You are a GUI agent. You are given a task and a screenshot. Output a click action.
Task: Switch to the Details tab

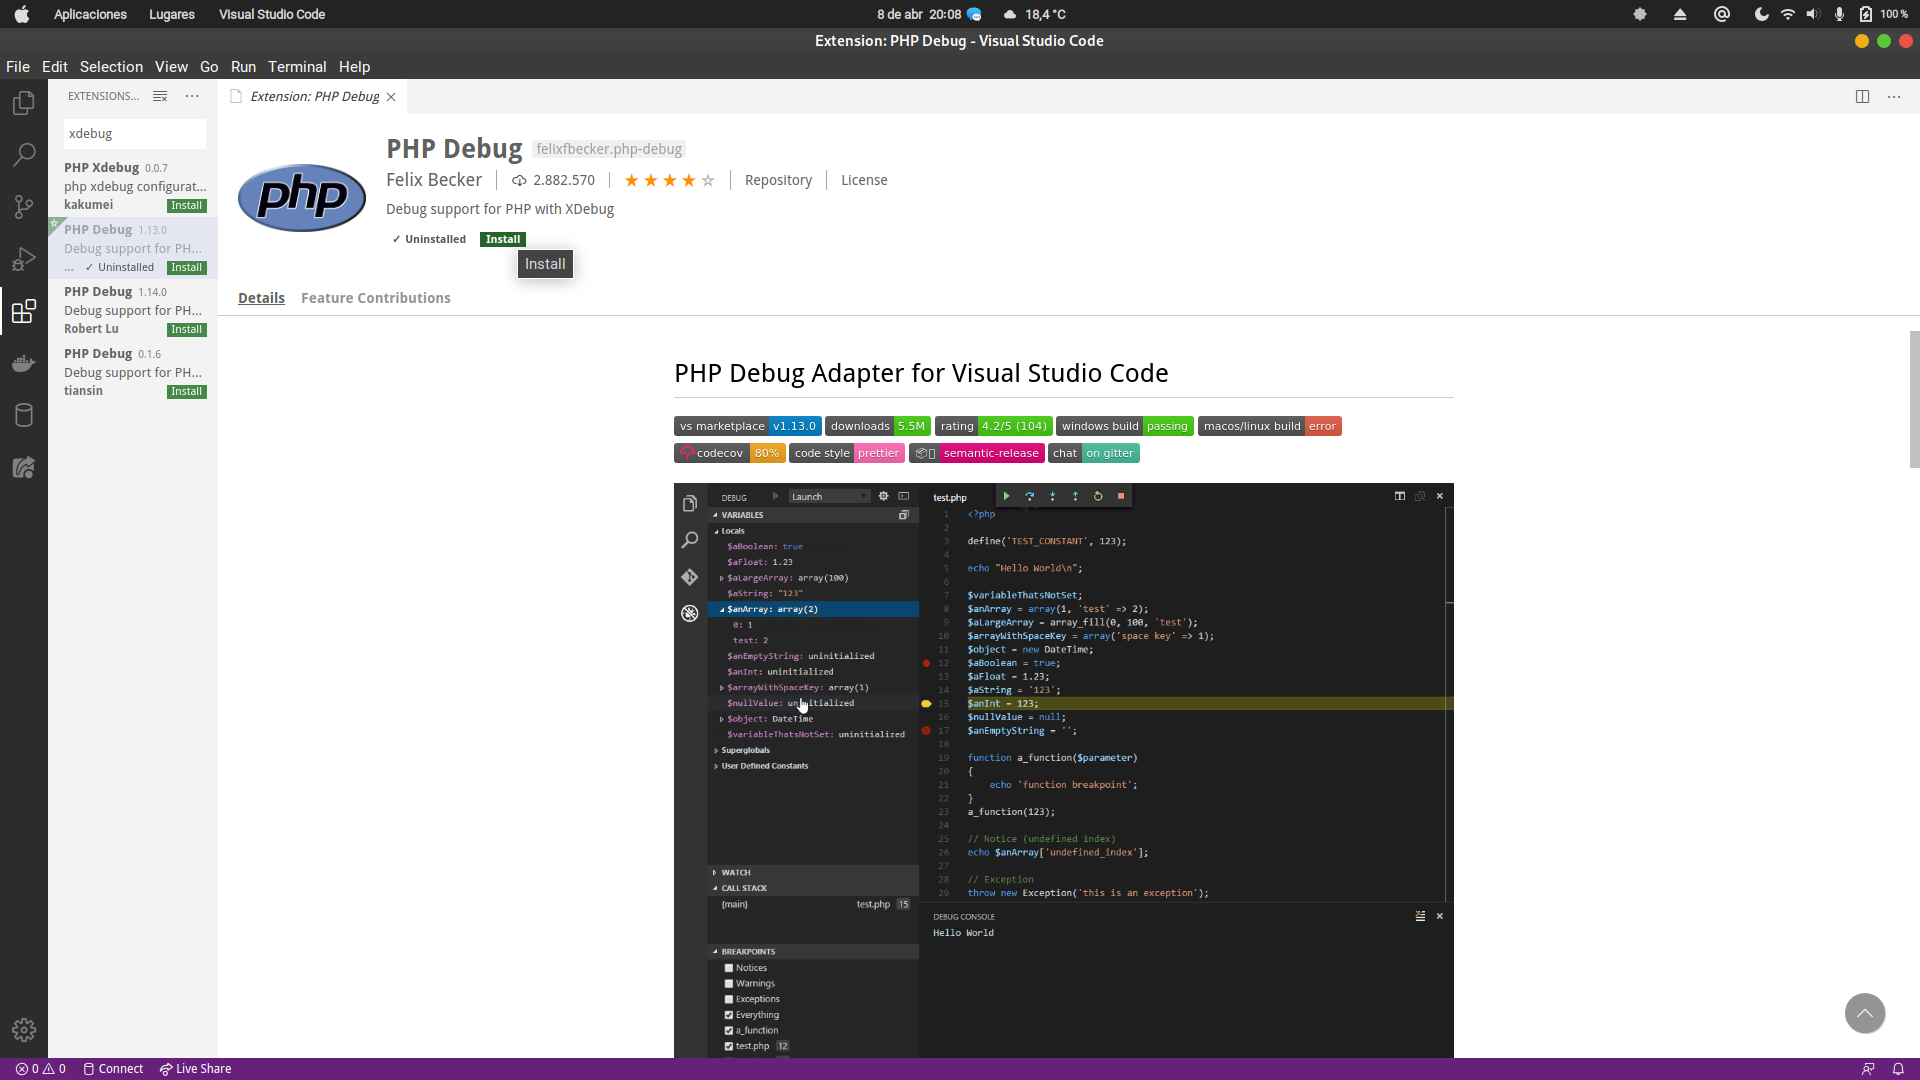pyautogui.click(x=261, y=298)
